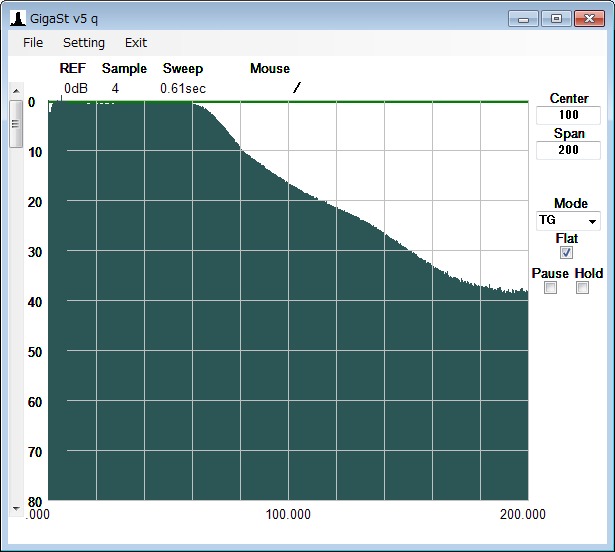Image resolution: width=615 pixels, height=552 pixels.
Task: Open the Setting menu
Action: coord(84,43)
